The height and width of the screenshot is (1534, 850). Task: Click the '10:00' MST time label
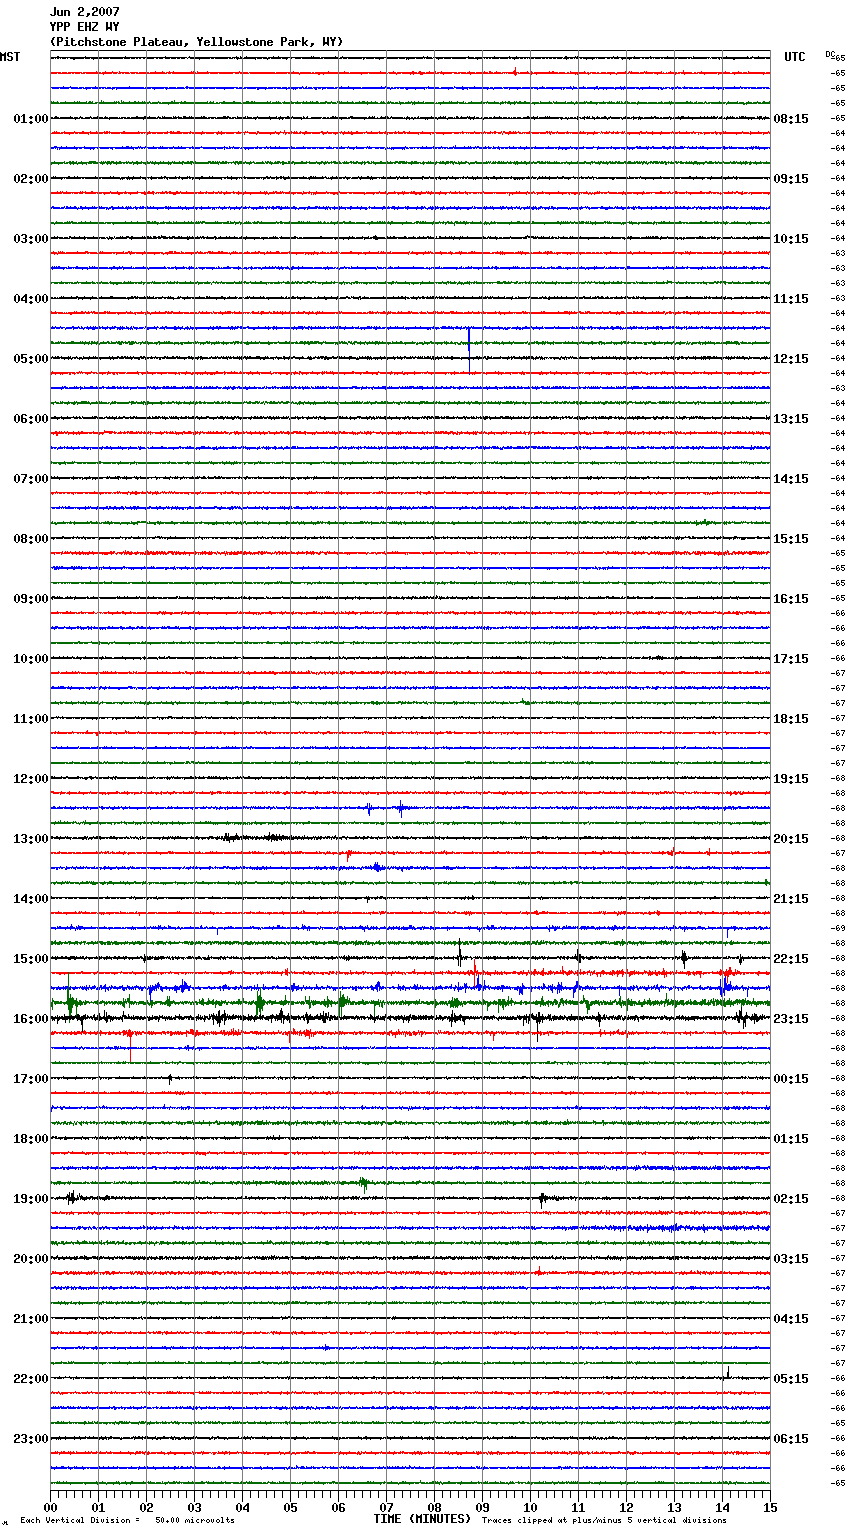point(31,659)
